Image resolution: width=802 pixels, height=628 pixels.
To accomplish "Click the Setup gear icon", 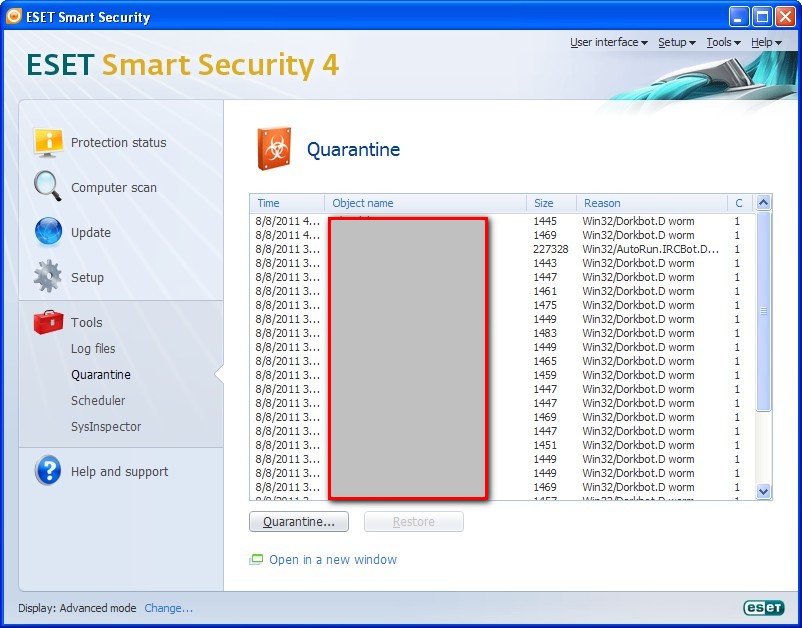I will point(46,277).
